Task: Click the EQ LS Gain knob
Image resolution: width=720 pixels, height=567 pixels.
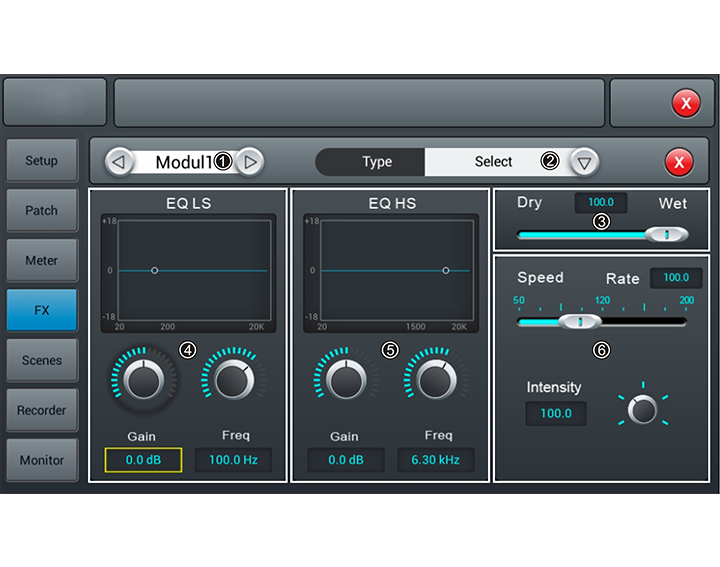Action: click(145, 380)
